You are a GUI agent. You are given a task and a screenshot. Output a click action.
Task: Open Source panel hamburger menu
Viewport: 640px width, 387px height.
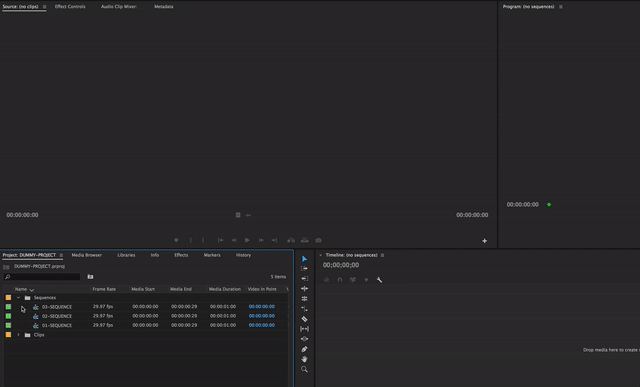[x=44, y=7]
